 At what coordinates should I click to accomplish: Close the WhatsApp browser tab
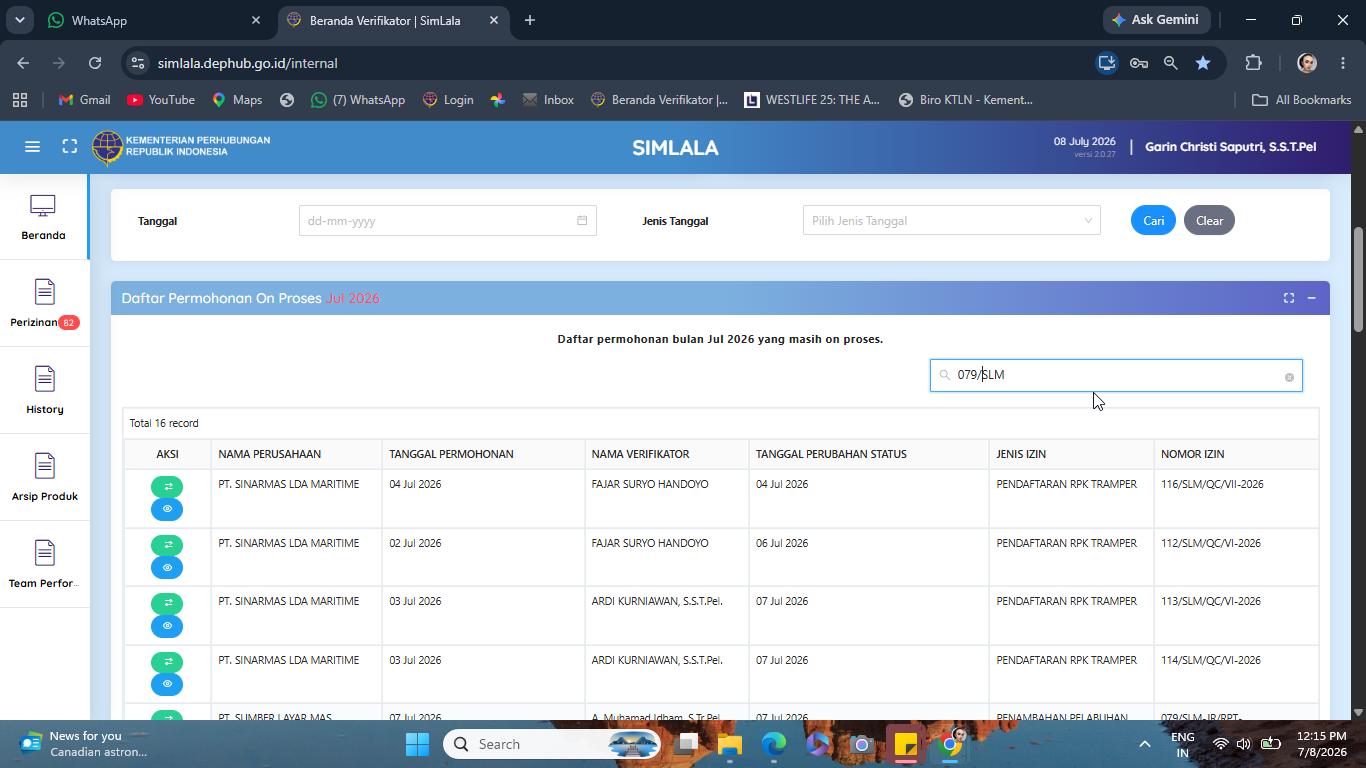click(256, 20)
